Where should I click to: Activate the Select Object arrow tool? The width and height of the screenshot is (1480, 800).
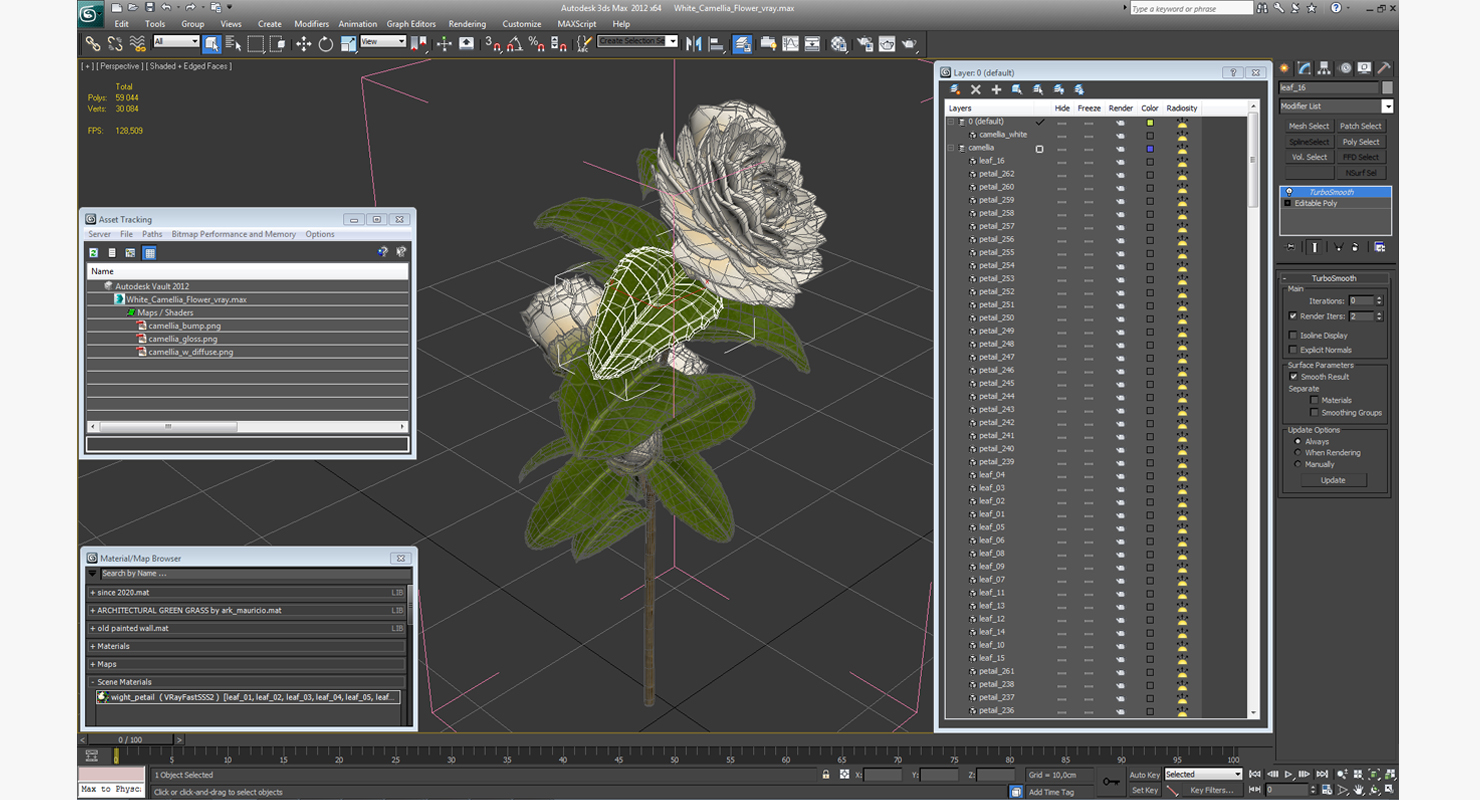coord(211,43)
